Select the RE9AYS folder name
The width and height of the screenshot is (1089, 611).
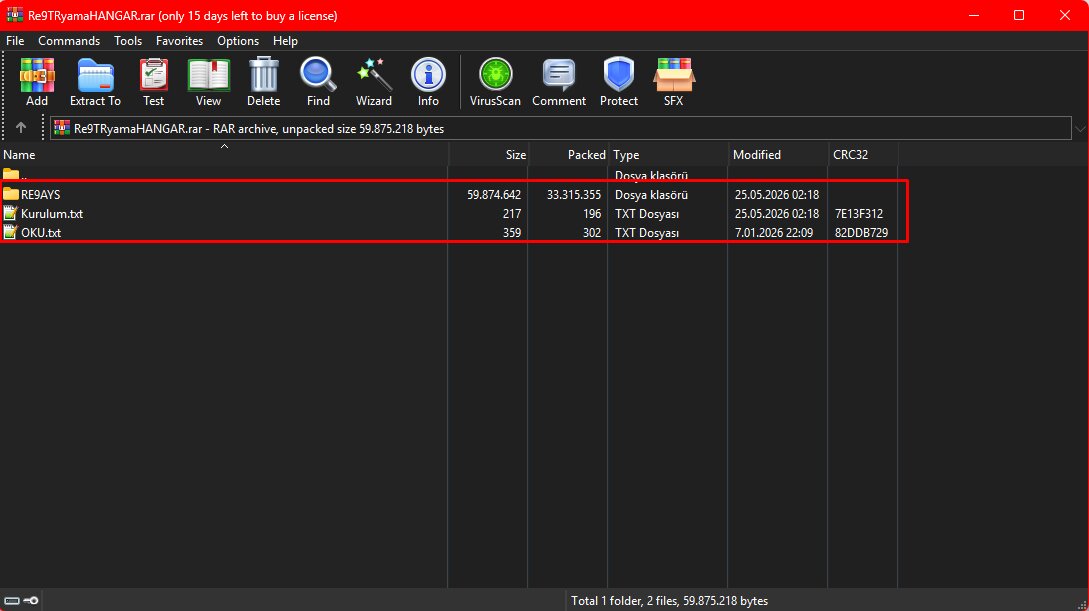(40, 195)
